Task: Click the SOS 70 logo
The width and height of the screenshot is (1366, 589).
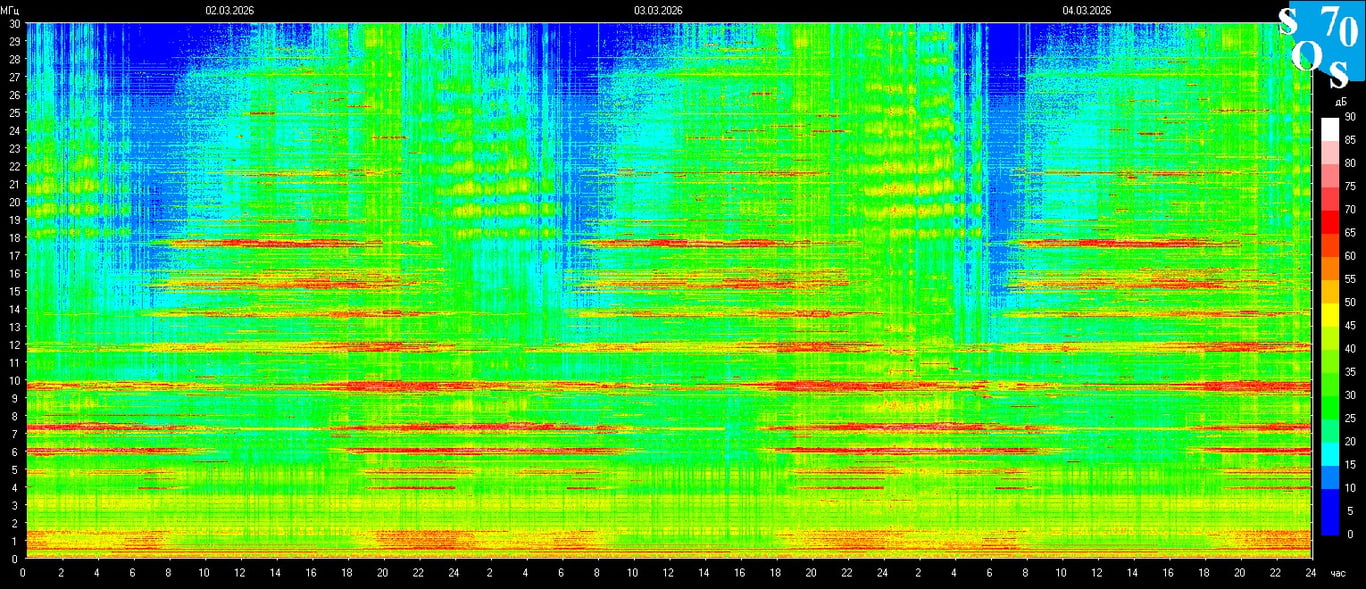Action: 1321,46
